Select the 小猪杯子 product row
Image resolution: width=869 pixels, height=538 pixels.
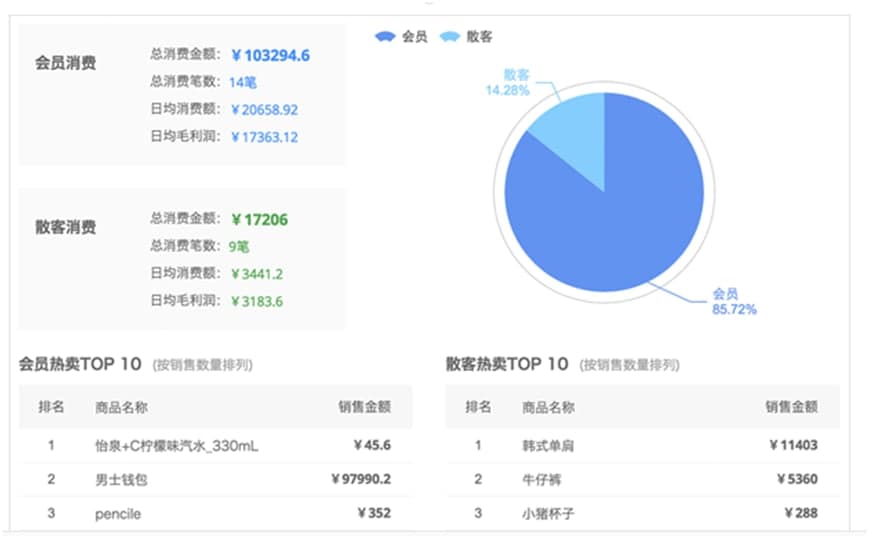[642, 514]
